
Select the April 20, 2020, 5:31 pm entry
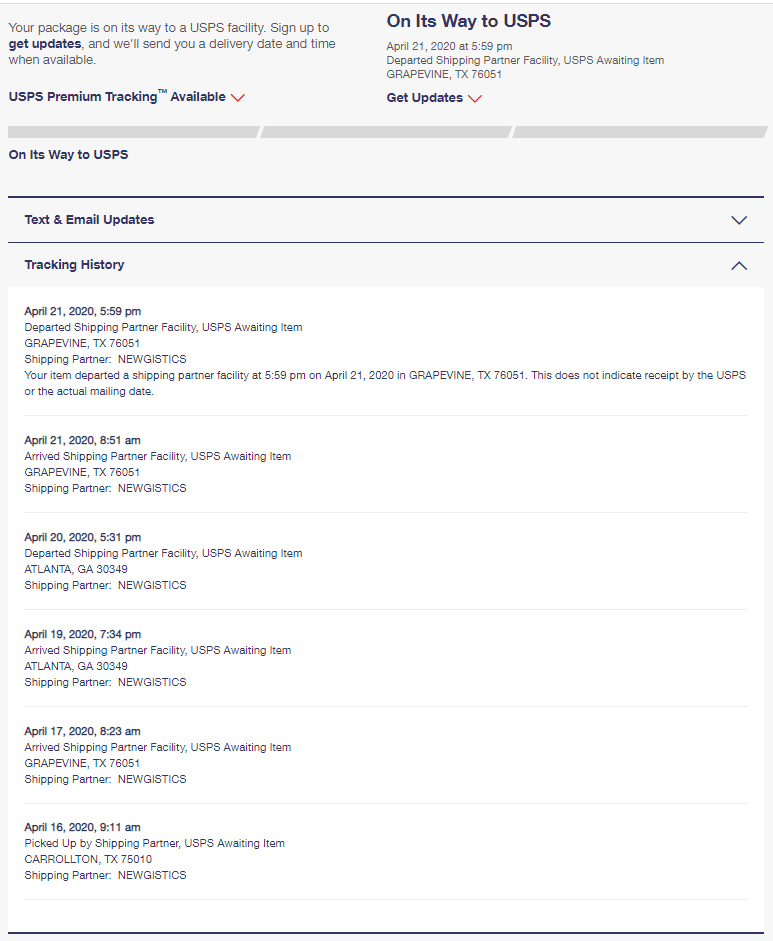(x=82, y=537)
